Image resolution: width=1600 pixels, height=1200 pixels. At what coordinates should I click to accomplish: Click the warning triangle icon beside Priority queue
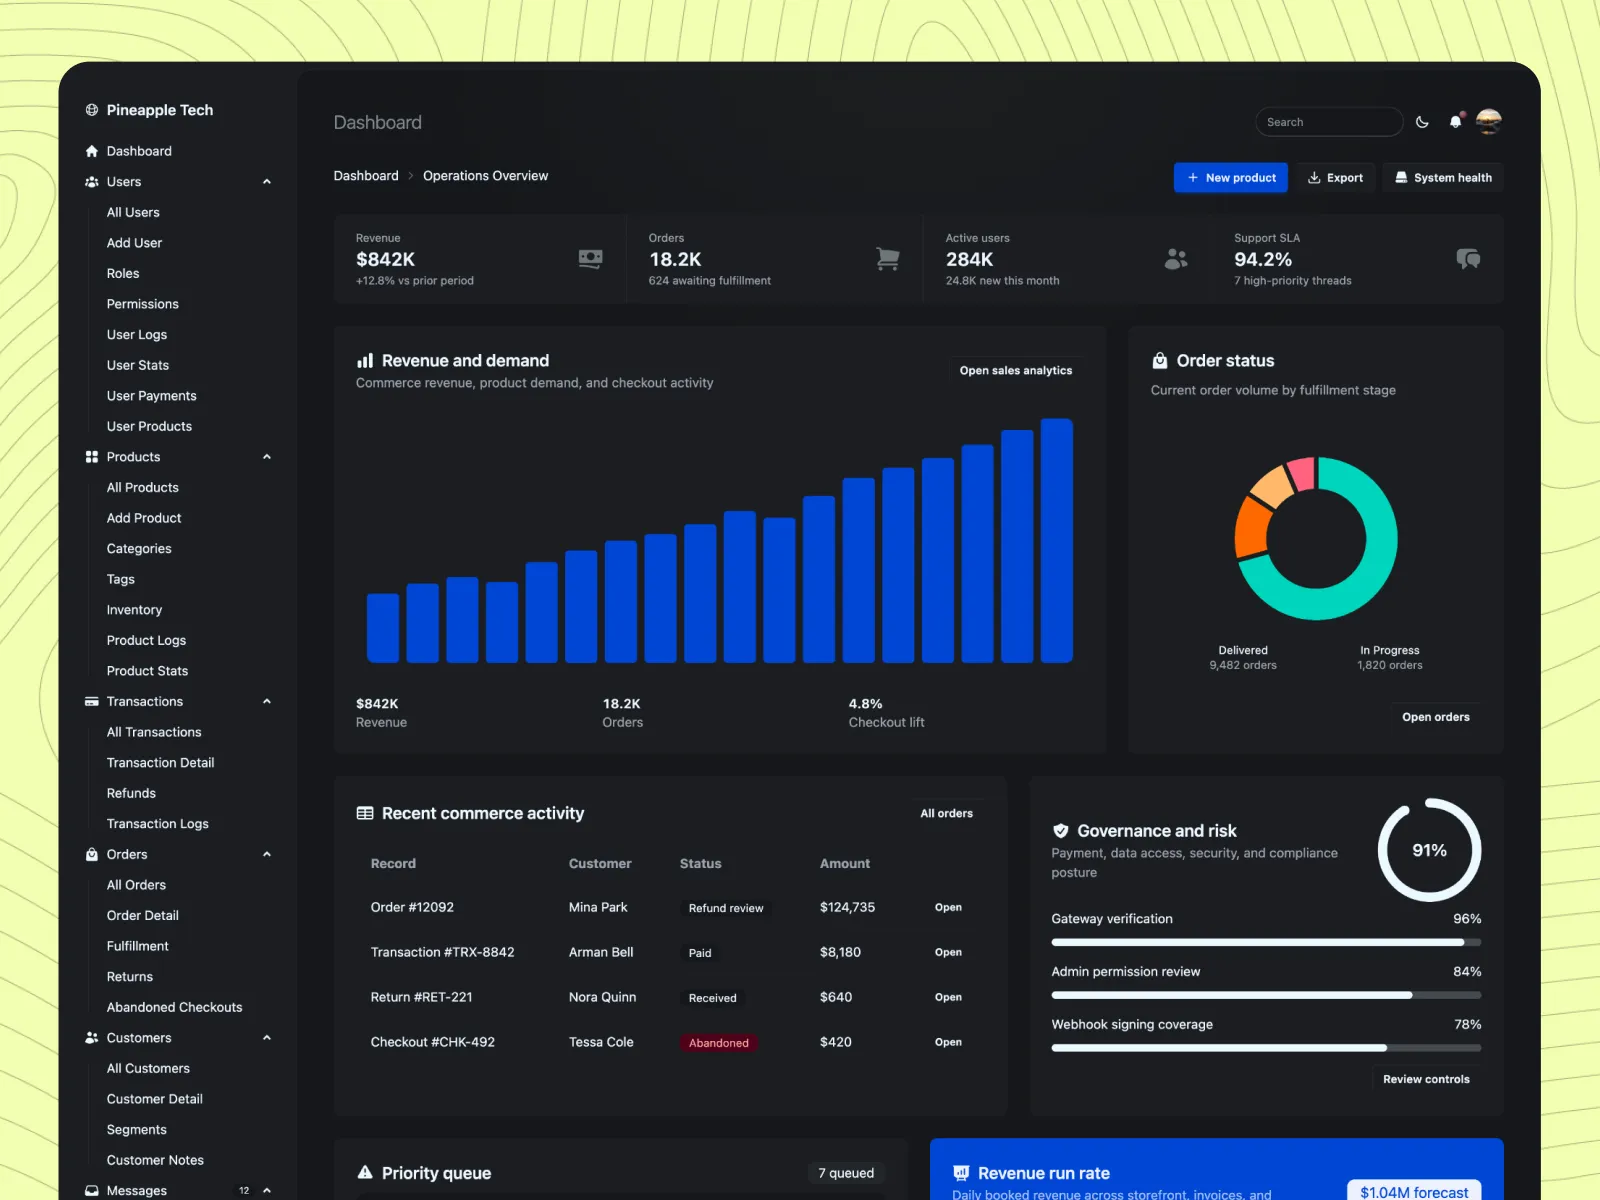click(x=365, y=1173)
